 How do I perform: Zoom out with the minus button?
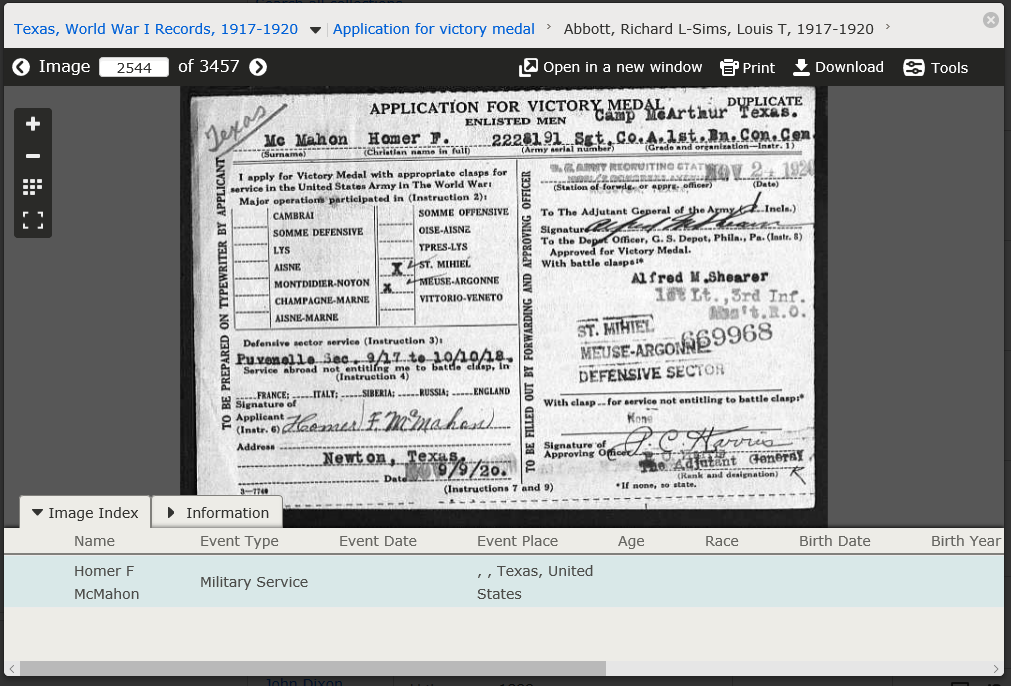[33, 156]
